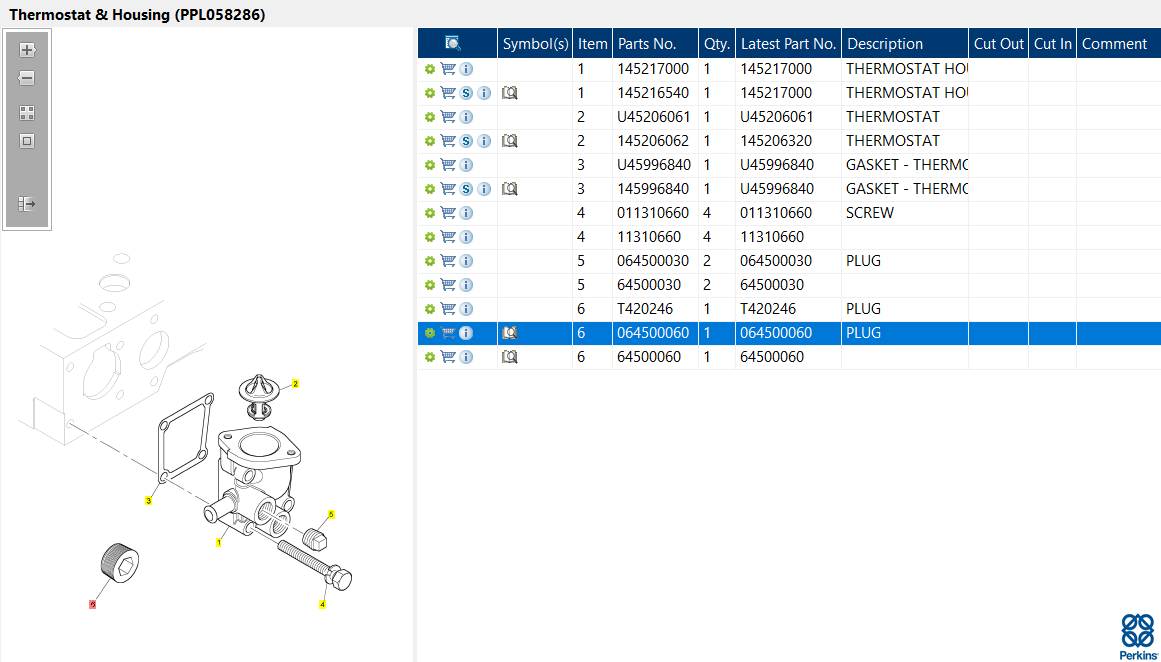This screenshot has width=1161, height=662.
Task: Click the Perkins logo
Action: click(x=1137, y=634)
